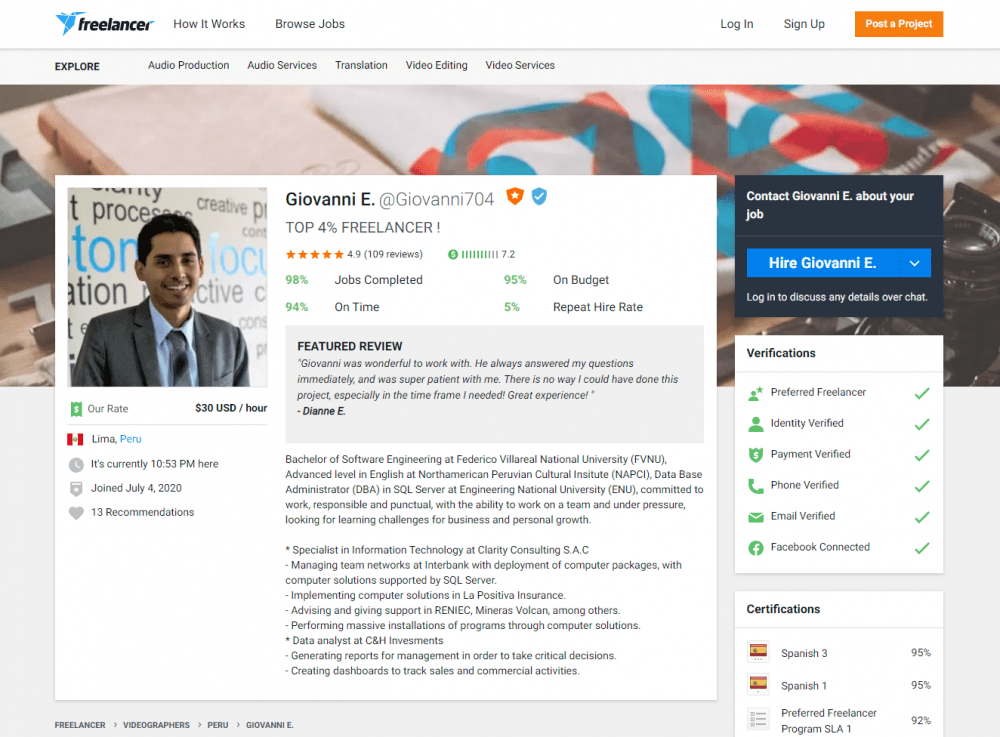
Task: Click the Facebook Connected icon
Action: pyautogui.click(x=756, y=548)
